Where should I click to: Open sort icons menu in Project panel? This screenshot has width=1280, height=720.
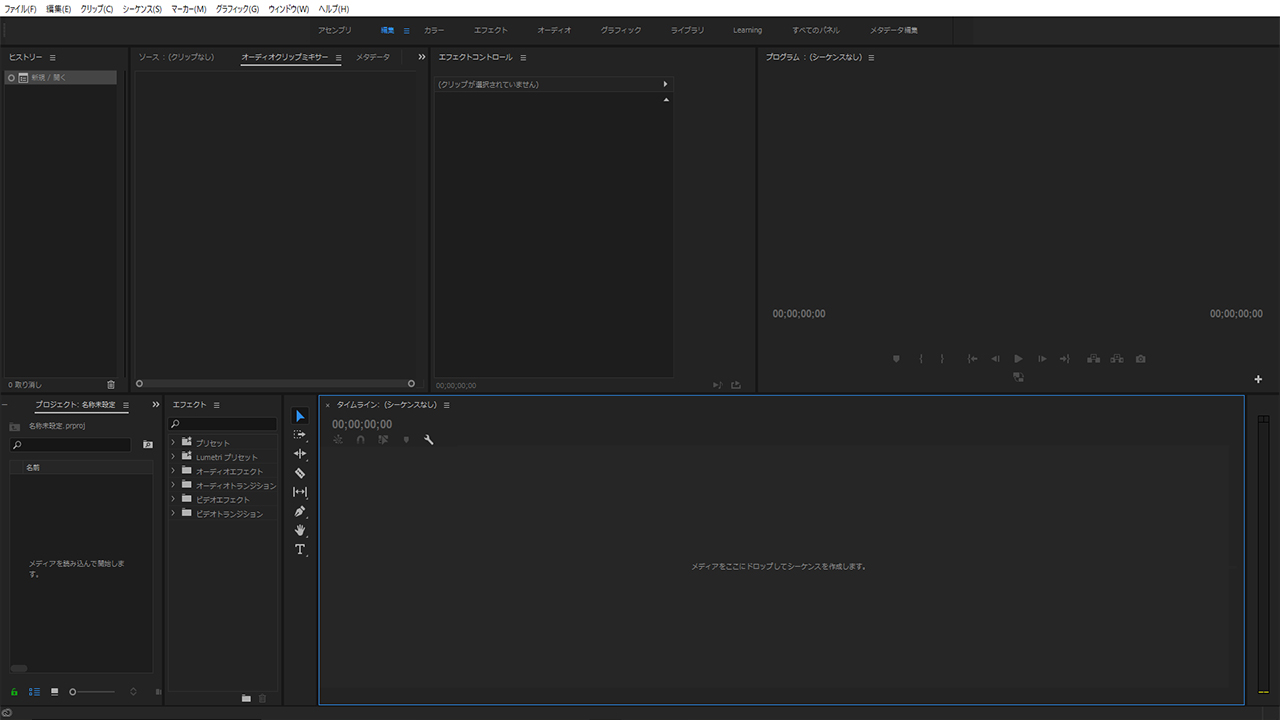(x=134, y=692)
